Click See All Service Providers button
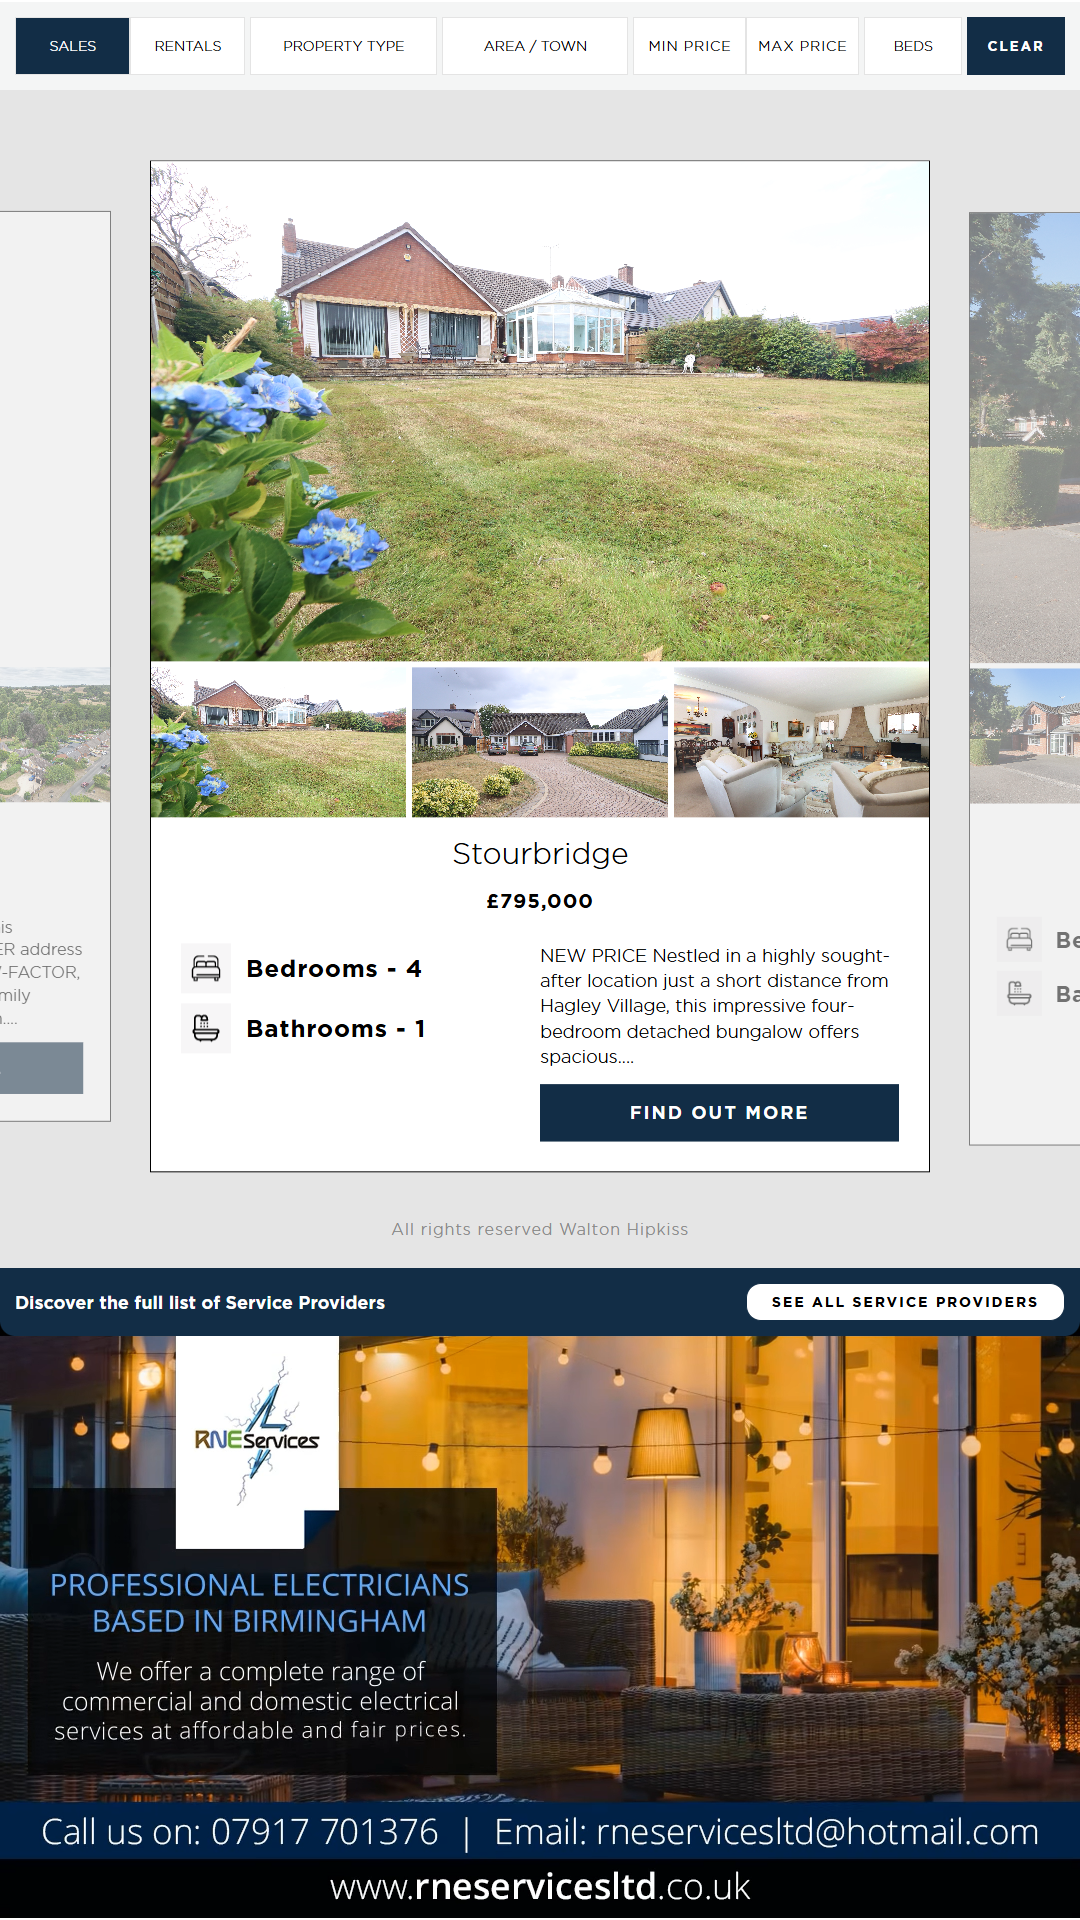This screenshot has width=1080, height=1920. click(x=905, y=1302)
